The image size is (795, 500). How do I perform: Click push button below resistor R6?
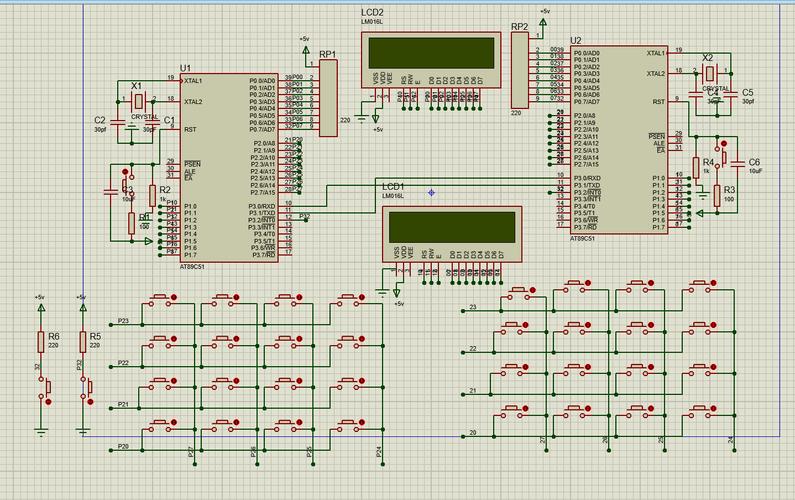tap(45, 390)
